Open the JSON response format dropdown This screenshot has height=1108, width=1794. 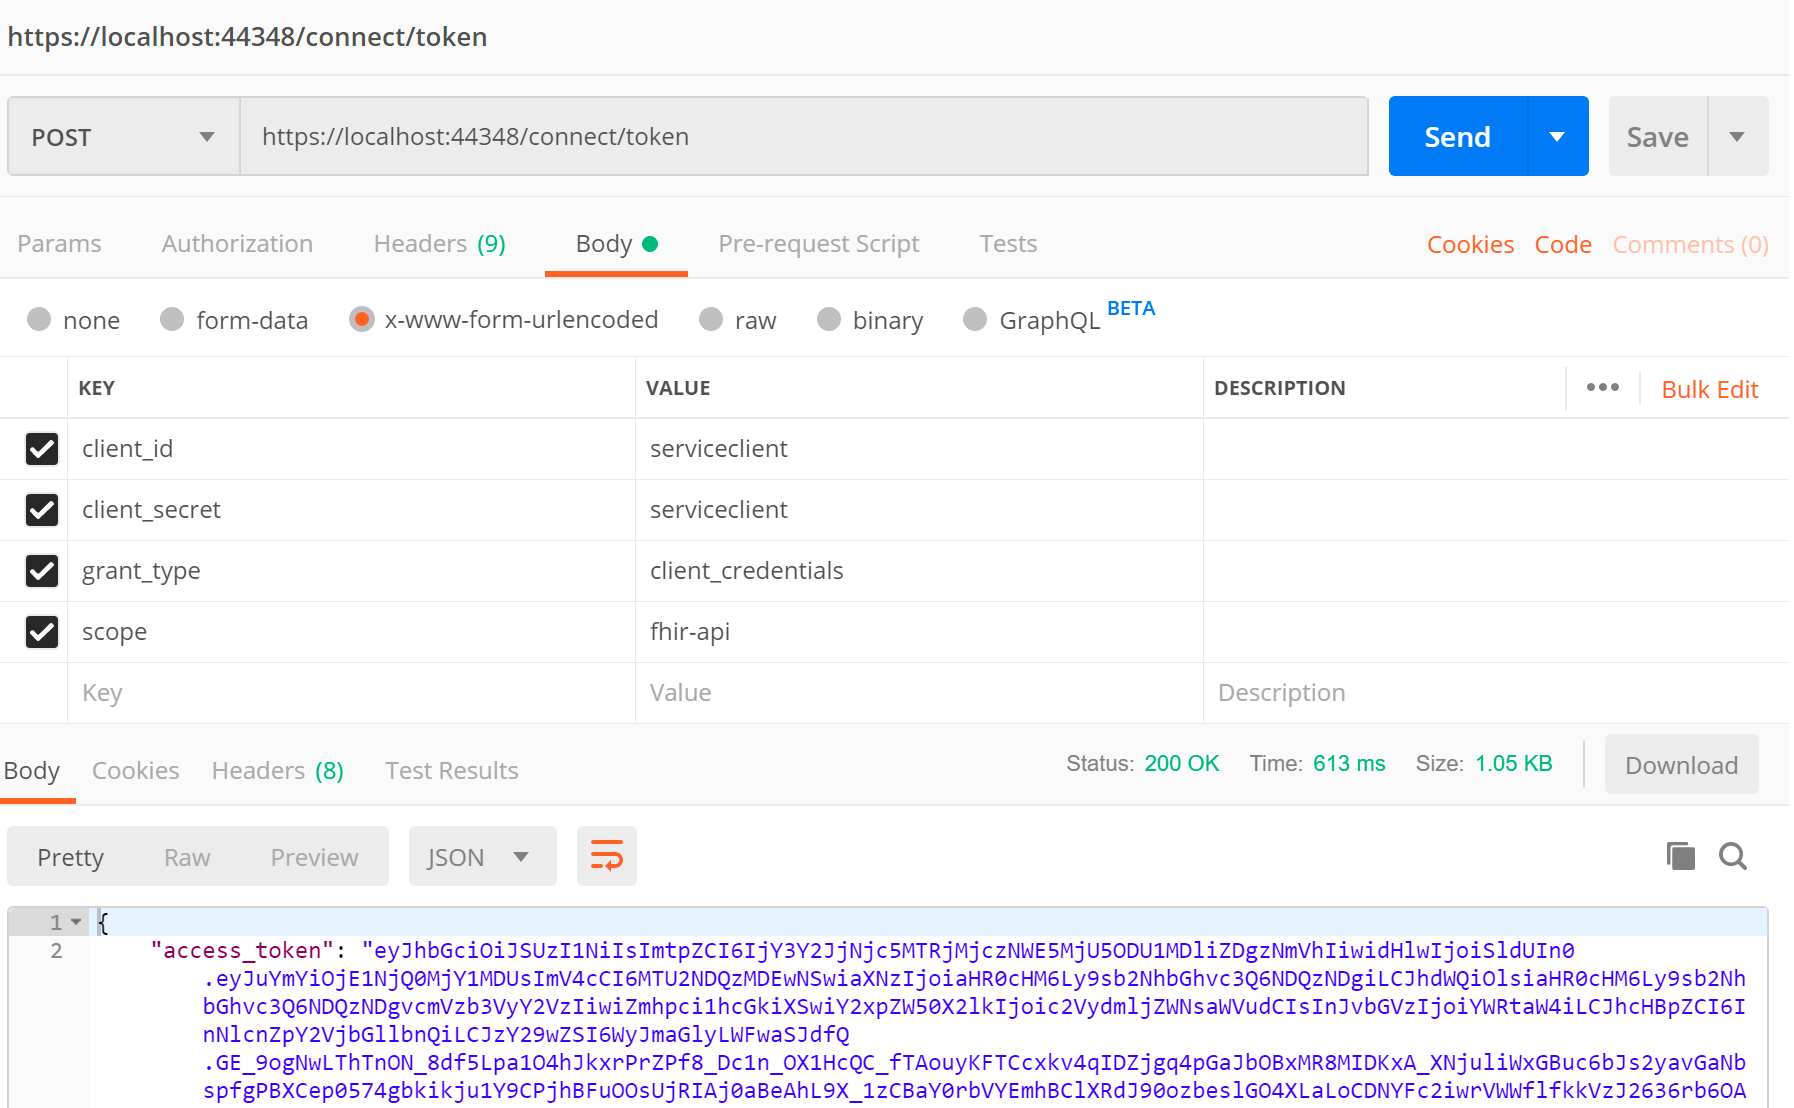coord(482,856)
